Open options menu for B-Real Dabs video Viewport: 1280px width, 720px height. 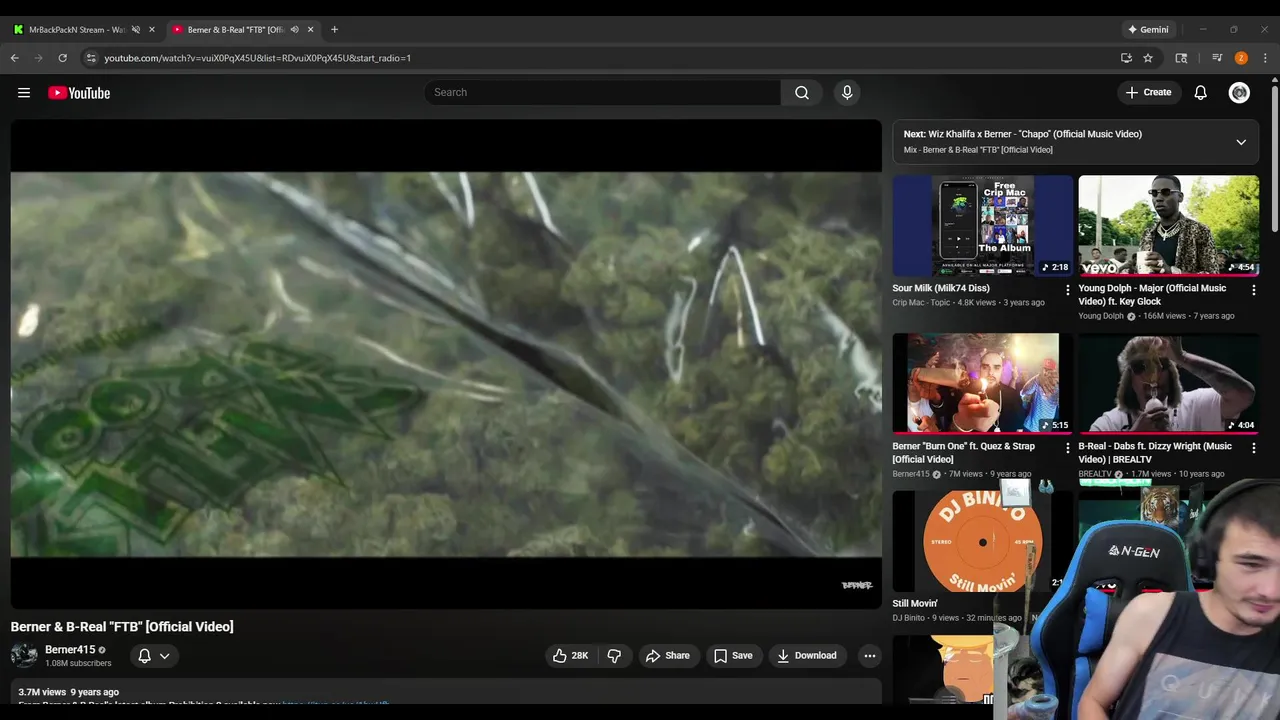1253,448
